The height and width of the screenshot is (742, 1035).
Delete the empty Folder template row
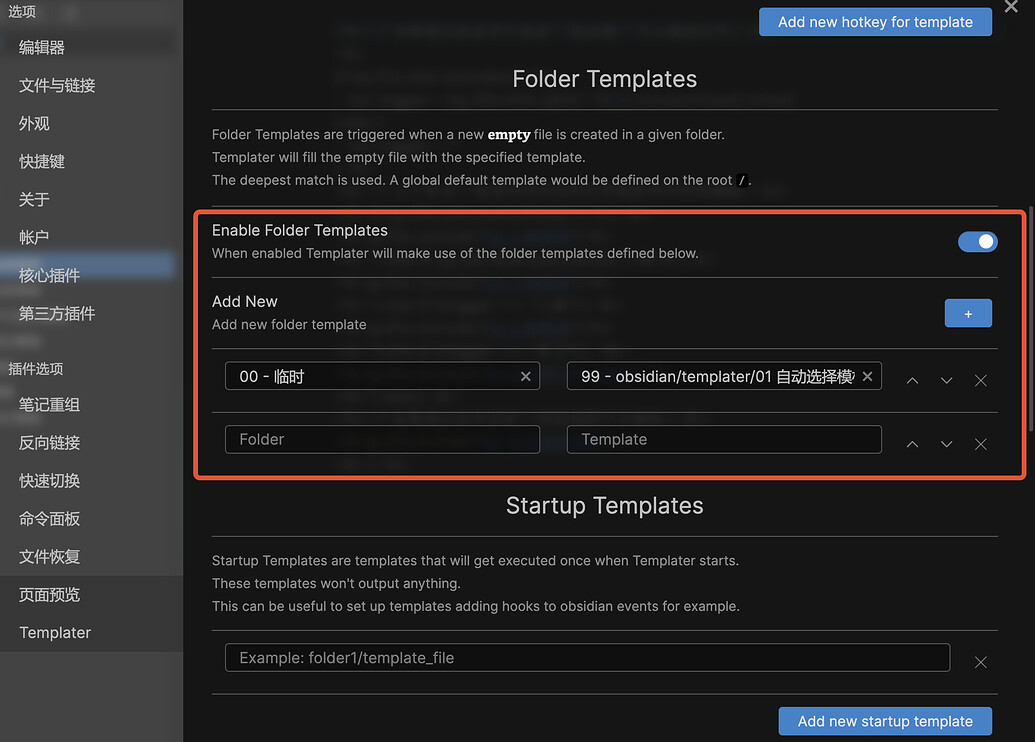point(981,444)
